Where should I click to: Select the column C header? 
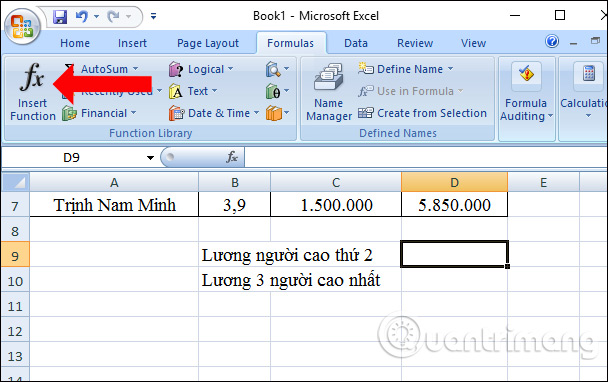pos(336,182)
